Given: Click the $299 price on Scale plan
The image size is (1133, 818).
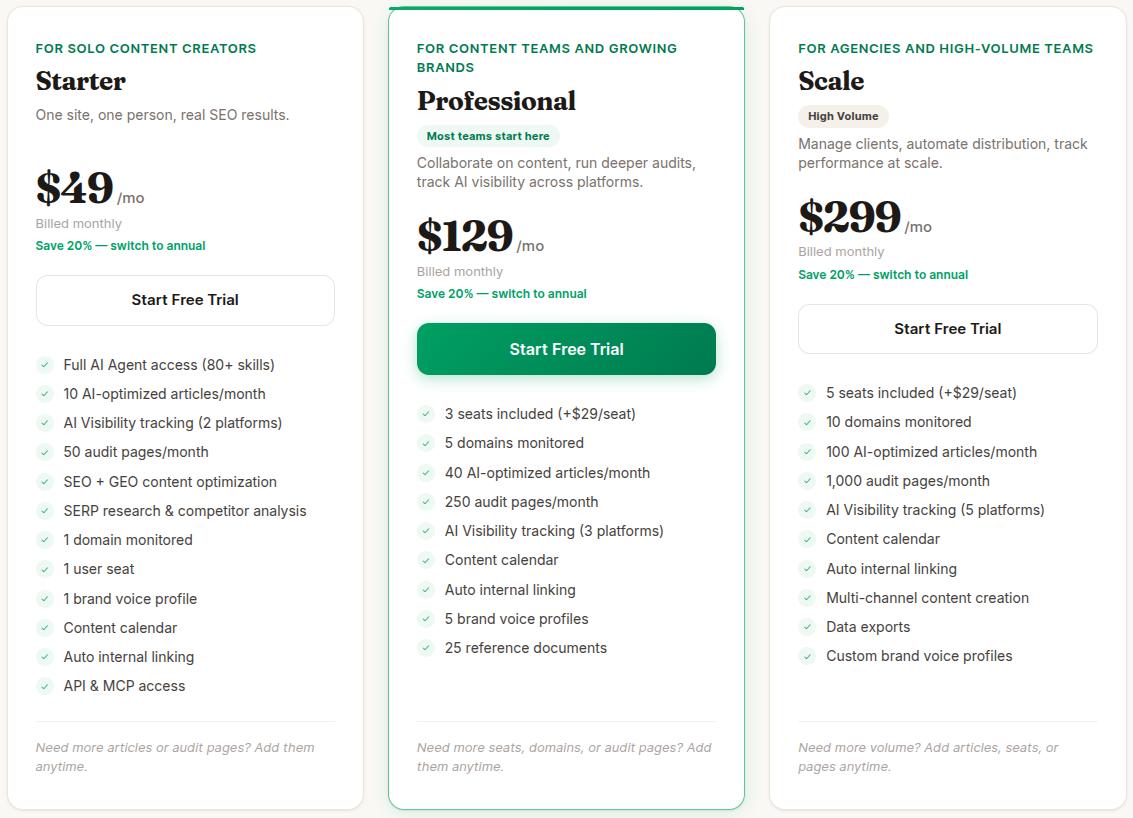Looking at the screenshot, I should pyautogui.click(x=850, y=216).
